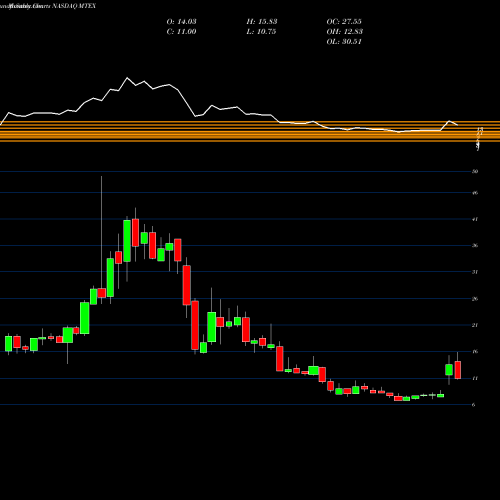Click the 46 price axis label
The width and height of the screenshot is (500, 500).
[x=475, y=193]
